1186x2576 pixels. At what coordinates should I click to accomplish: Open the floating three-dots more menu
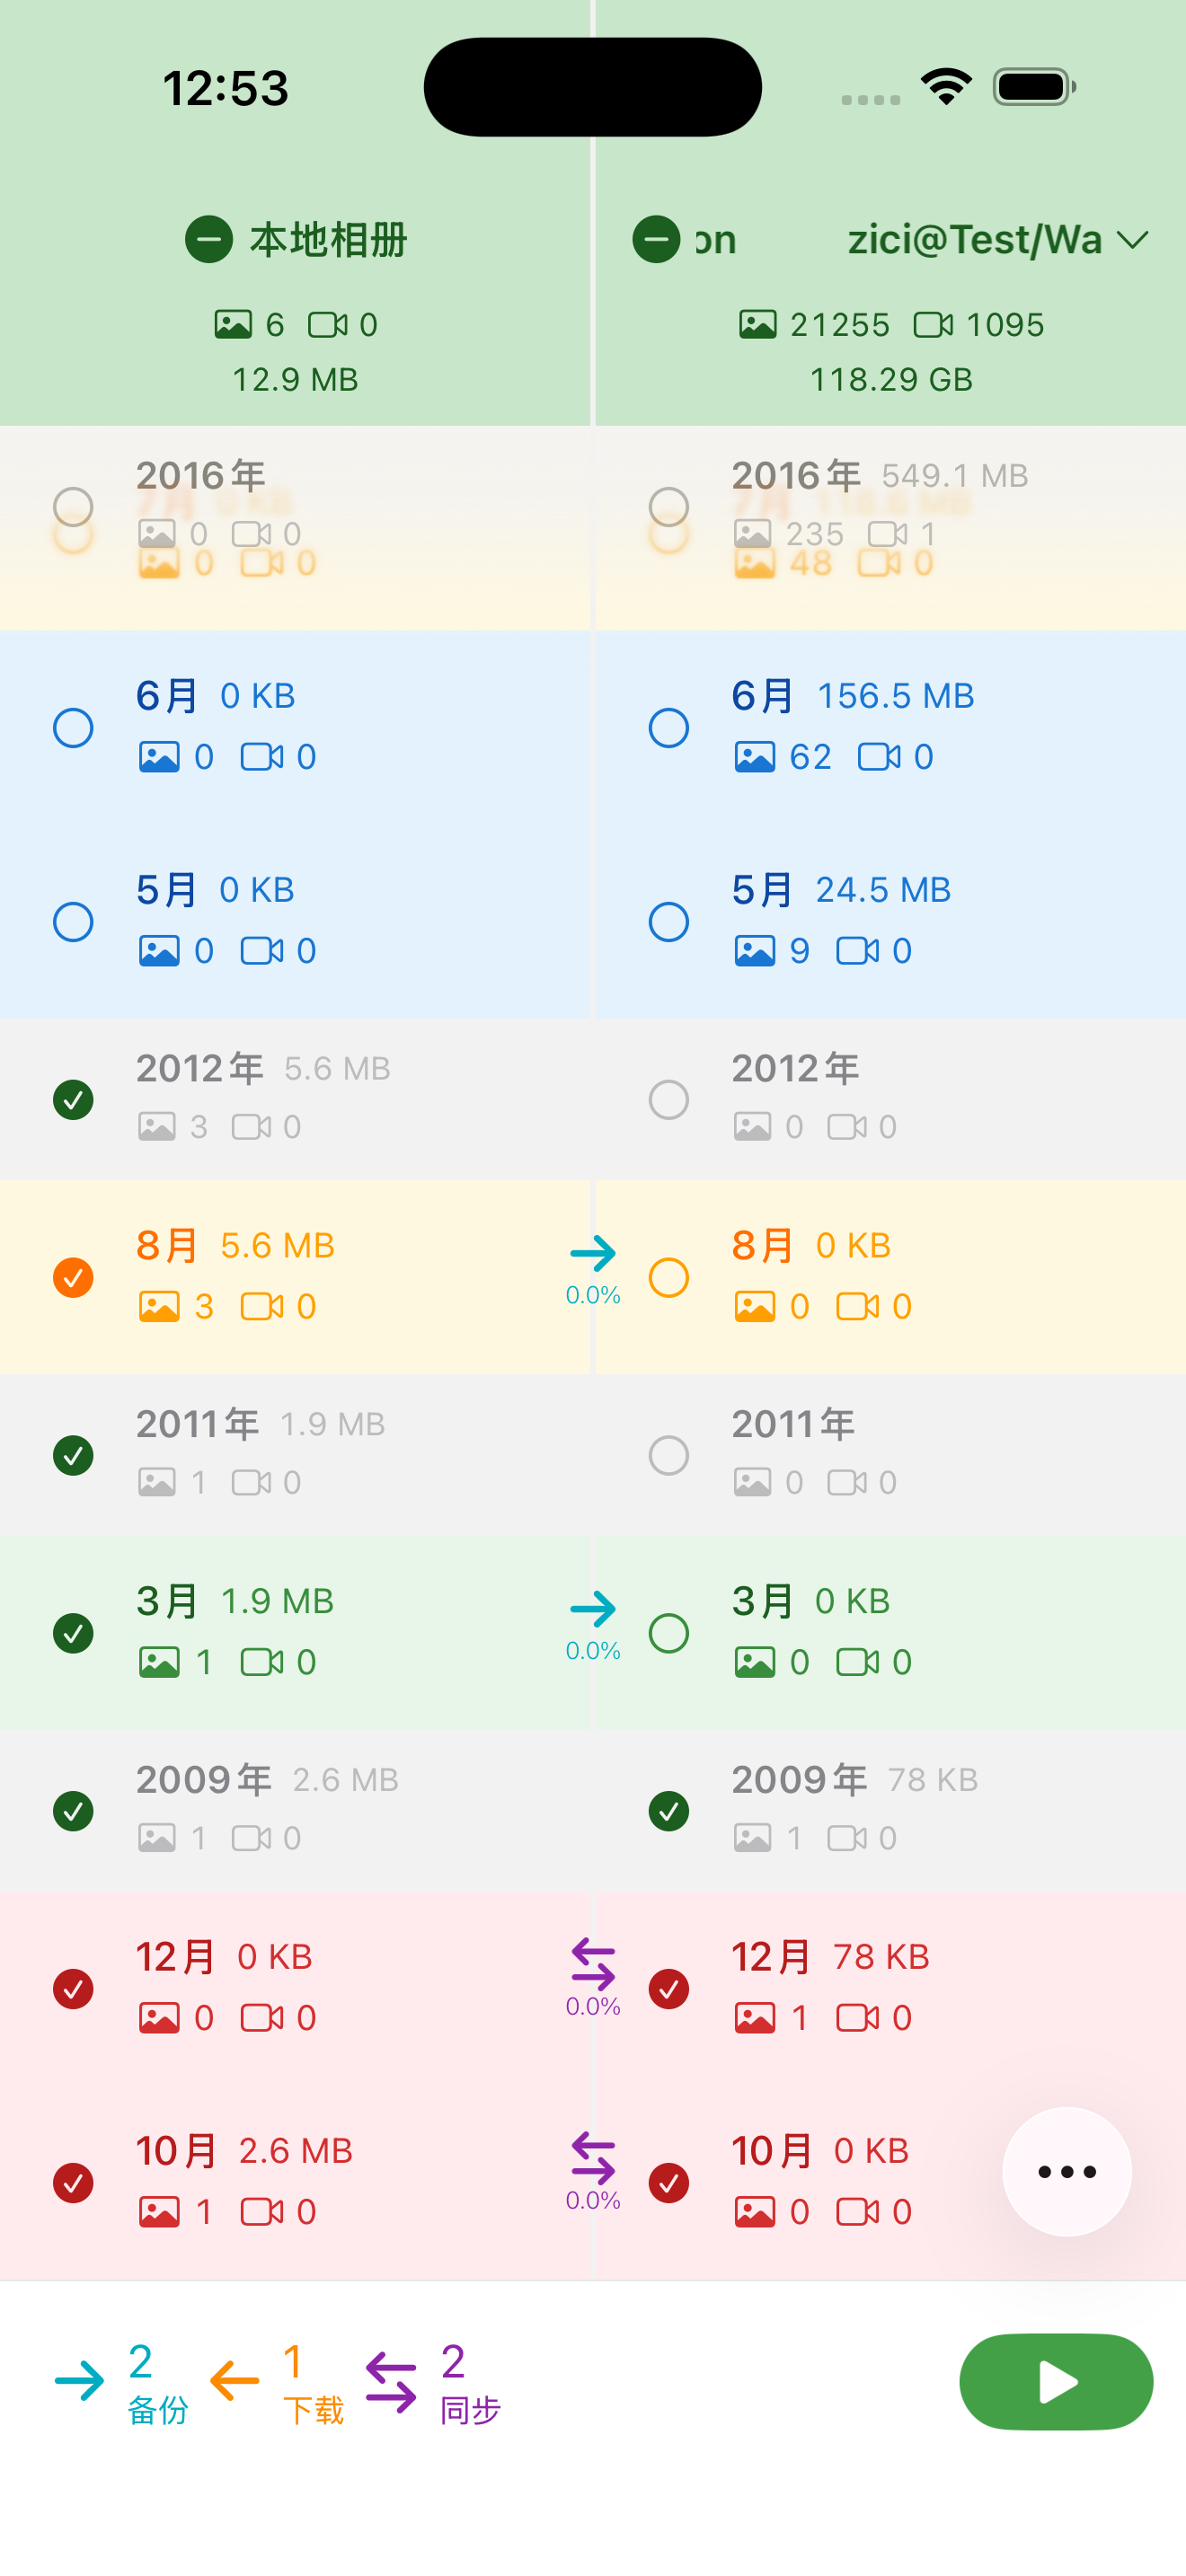coord(1066,2171)
